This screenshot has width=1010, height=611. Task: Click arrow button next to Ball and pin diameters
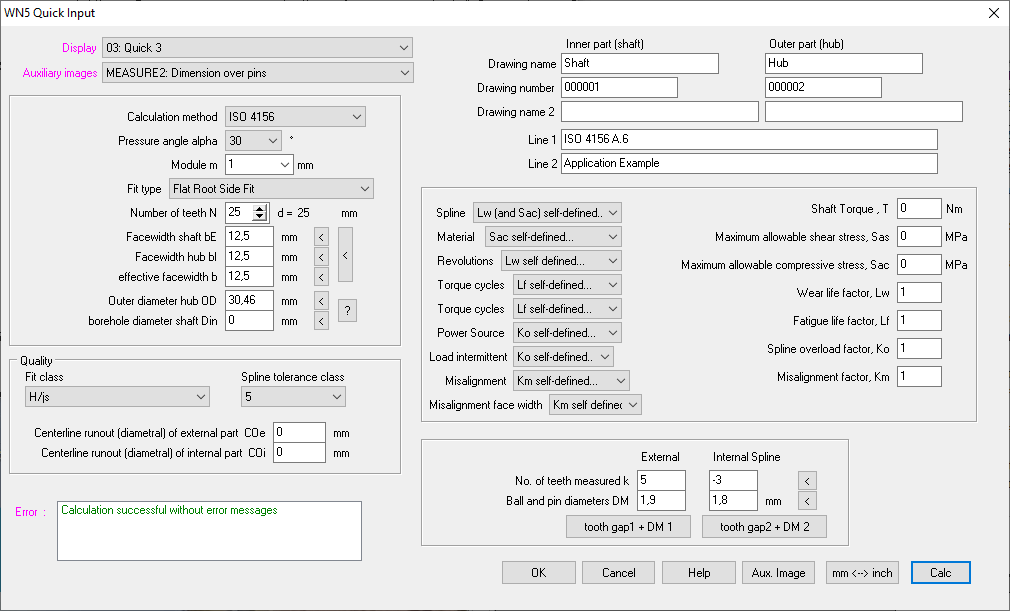click(809, 500)
